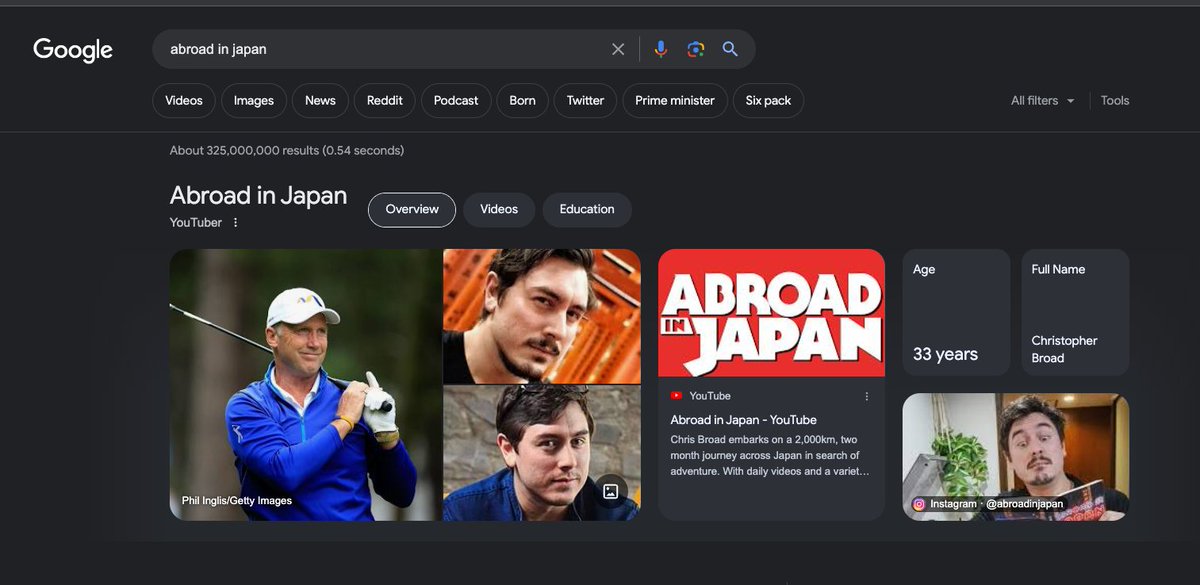
Task: Open the golfer photo by Phil Inglis/Getty Images
Action: (x=305, y=385)
